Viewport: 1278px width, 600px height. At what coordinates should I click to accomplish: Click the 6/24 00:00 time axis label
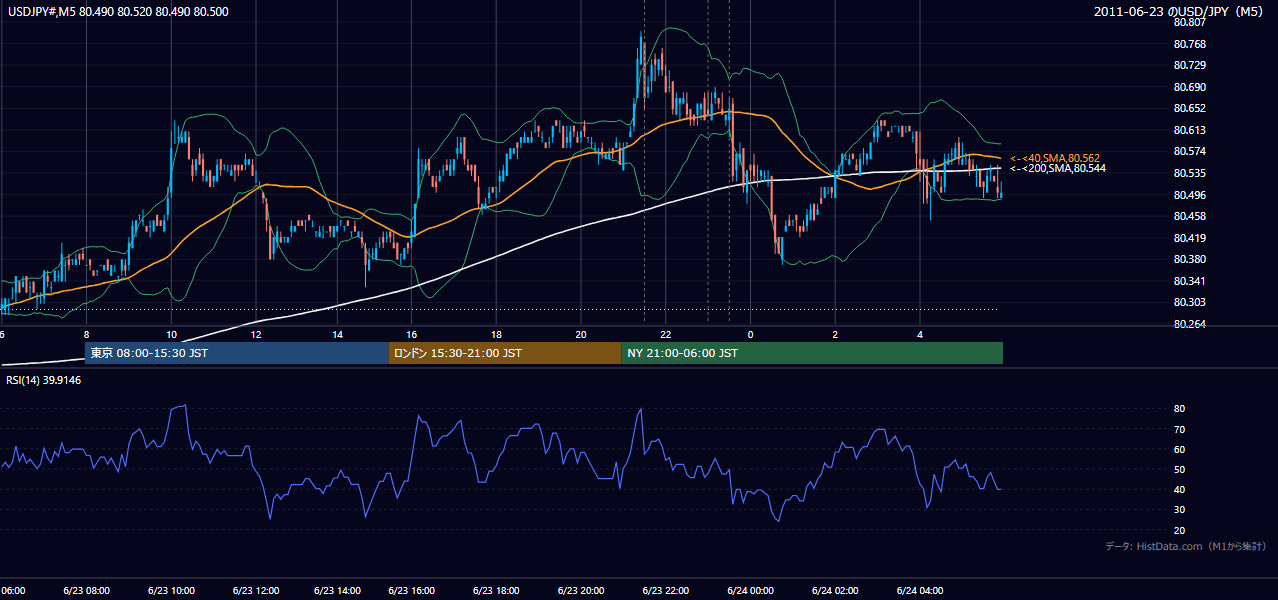[751, 591]
